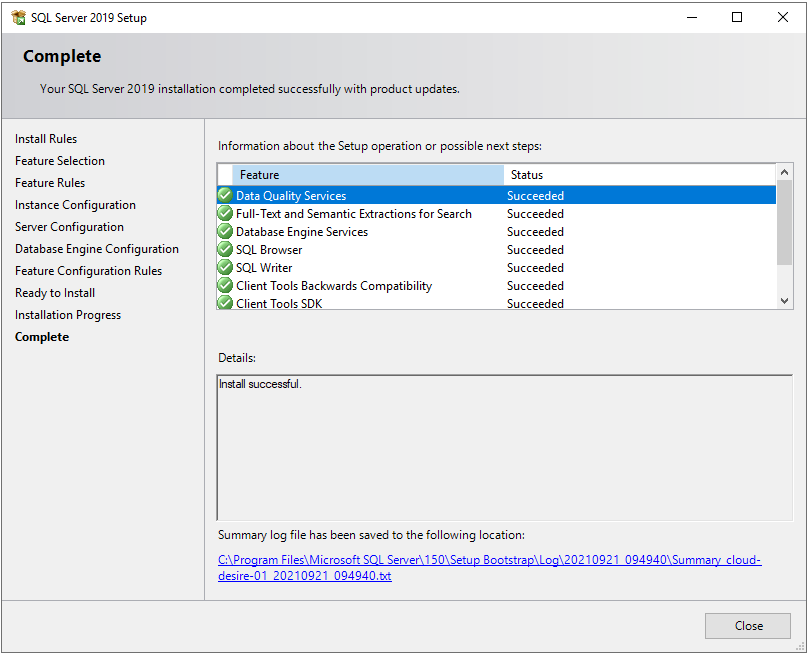Select the Full-Text and Semantic Extractions for Search row

click(x=497, y=214)
